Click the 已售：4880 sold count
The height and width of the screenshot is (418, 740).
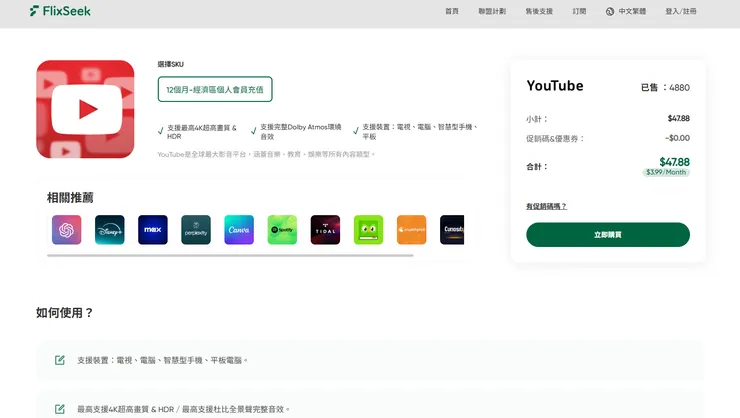click(665, 87)
